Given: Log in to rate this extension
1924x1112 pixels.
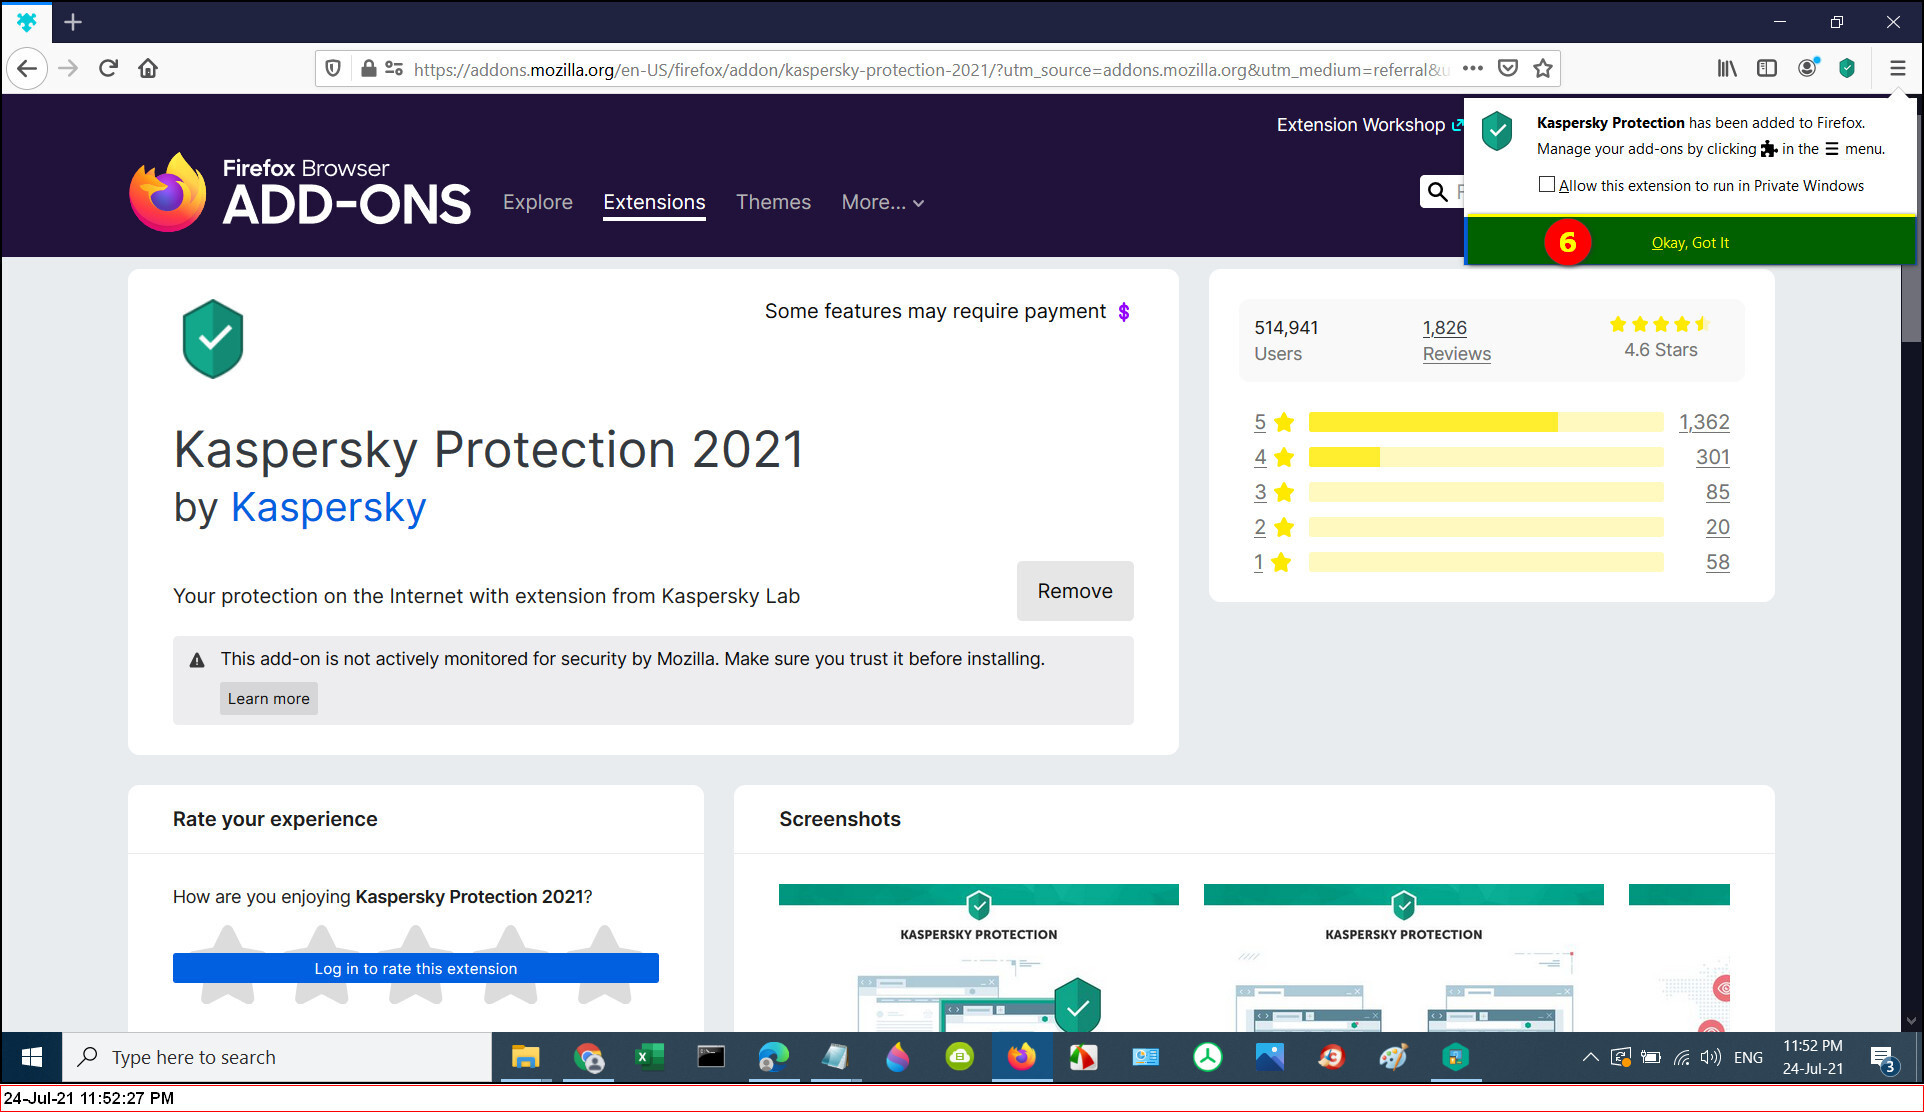Looking at the screenshot, I should point(415,968).
